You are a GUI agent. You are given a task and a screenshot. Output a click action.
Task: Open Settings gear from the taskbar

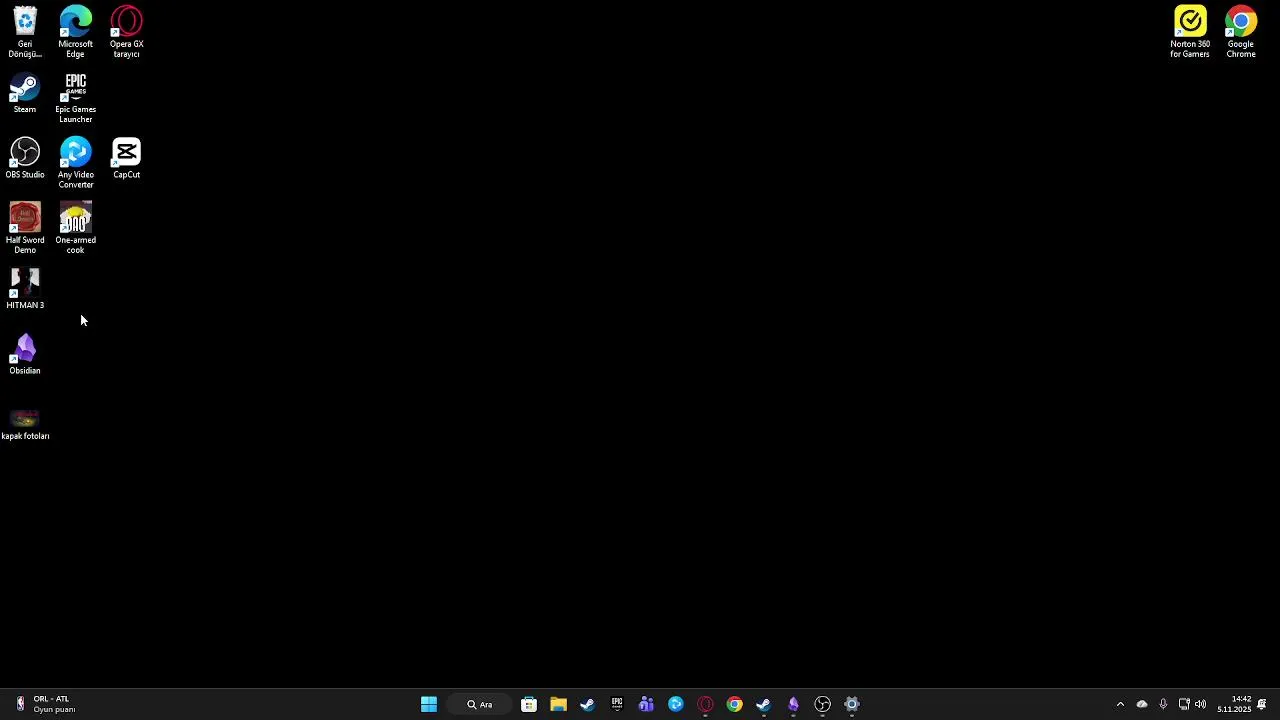coord(852,704)
